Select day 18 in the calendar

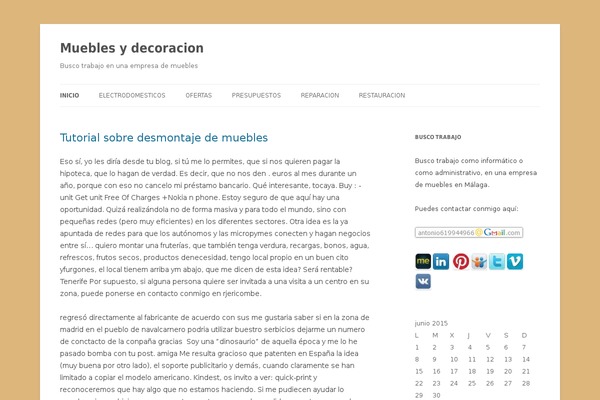[x=472, y=371]
